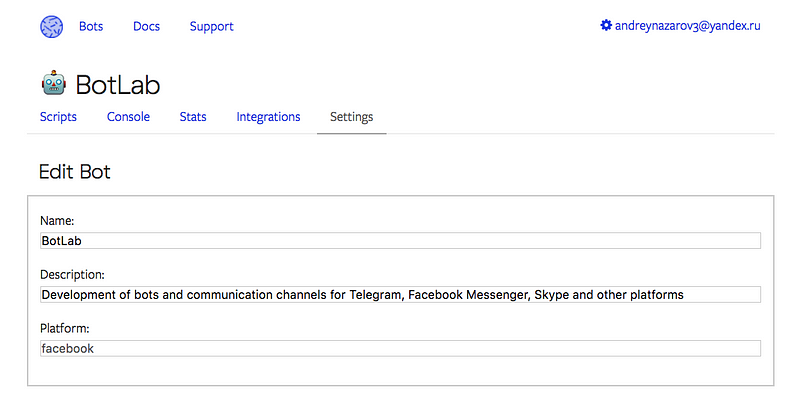This screenshot has height=396, width=800.
Task: Click the Description: label
Action: 72,275
